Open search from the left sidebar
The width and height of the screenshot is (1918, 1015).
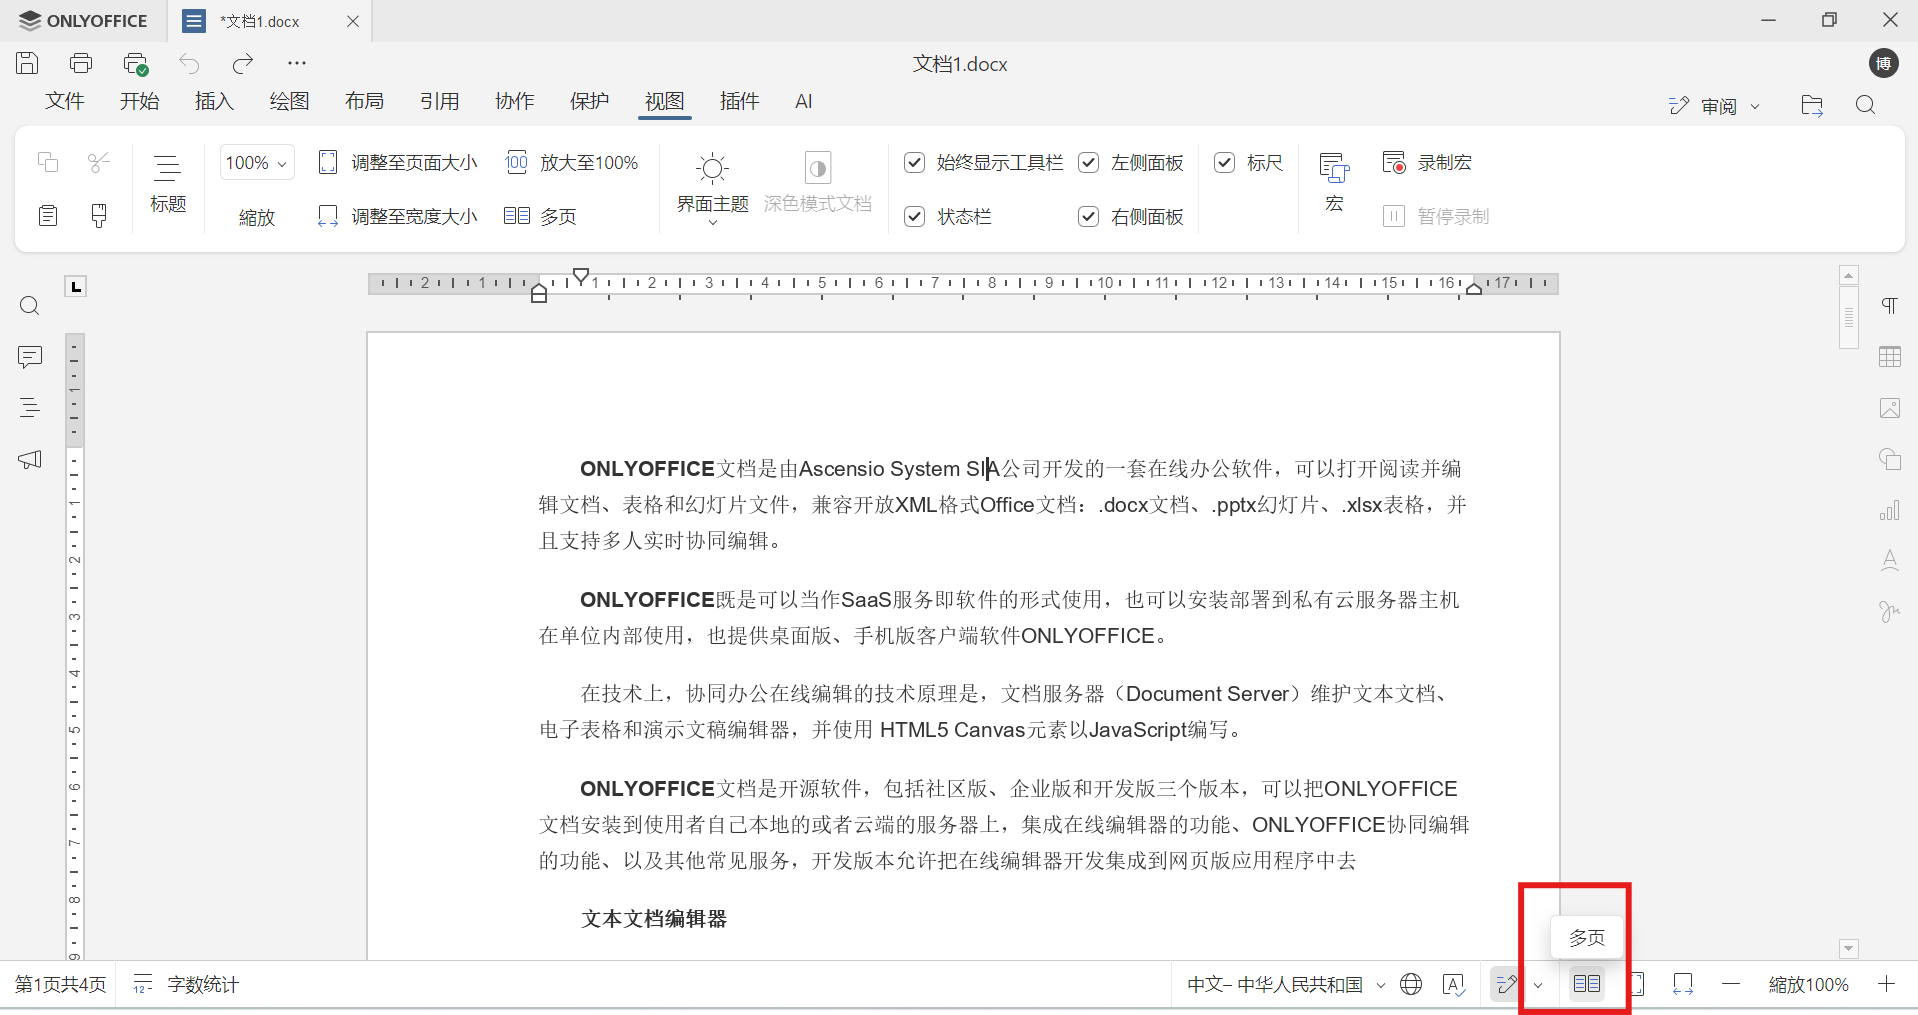[29, 305]
